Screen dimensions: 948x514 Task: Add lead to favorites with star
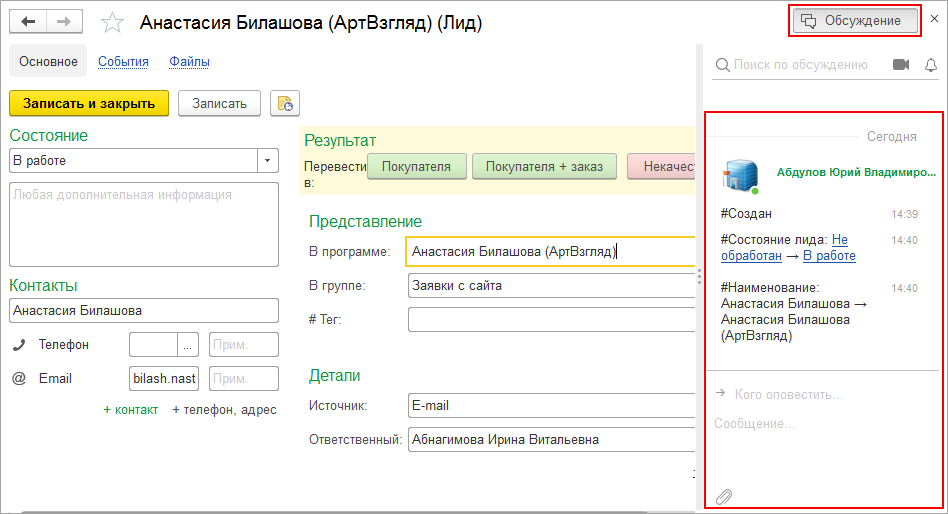click(113, 22)
